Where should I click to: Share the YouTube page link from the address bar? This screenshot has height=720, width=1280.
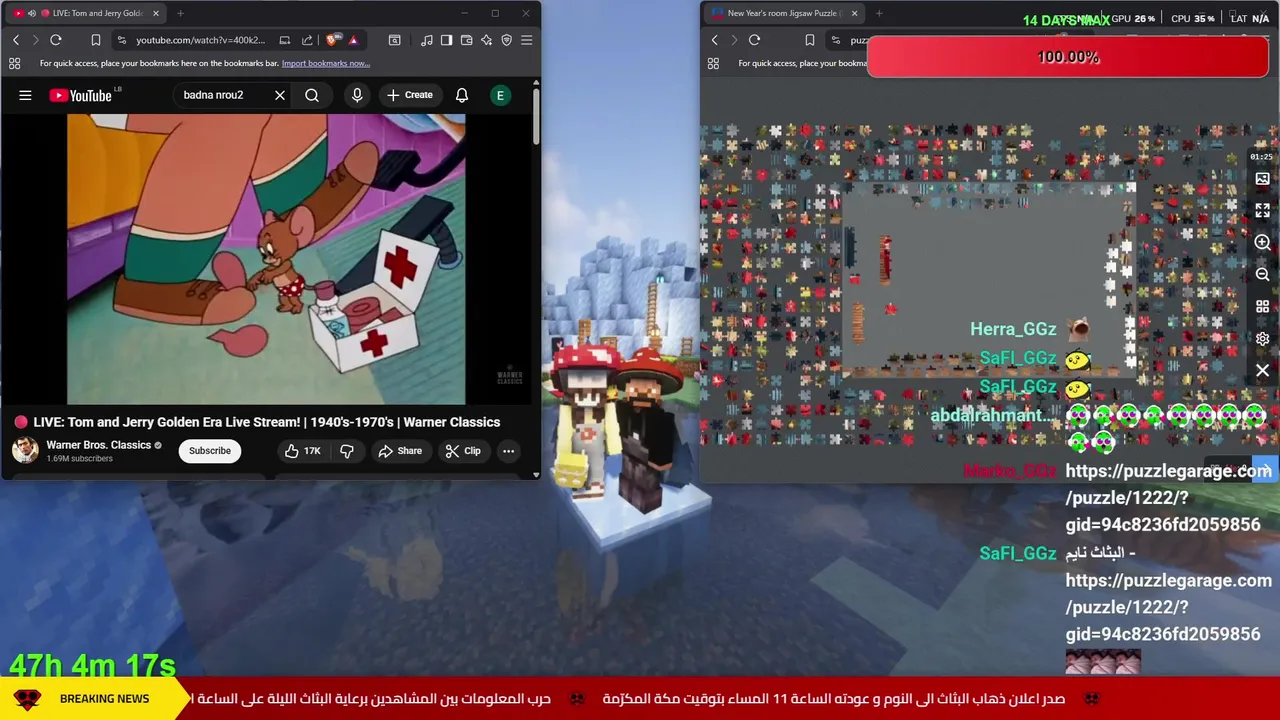tap(307, 40)
